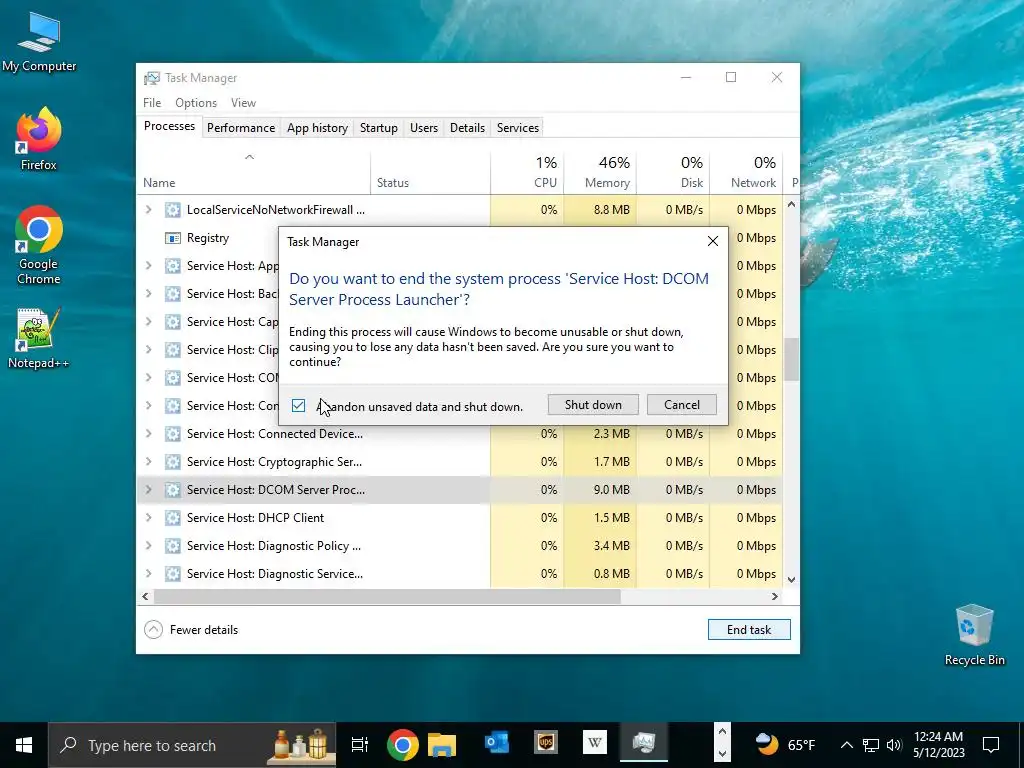Viewport: 1024px width, 768px height.
Task: Sort processes by Disk column
Action: [x=673, y=172]
